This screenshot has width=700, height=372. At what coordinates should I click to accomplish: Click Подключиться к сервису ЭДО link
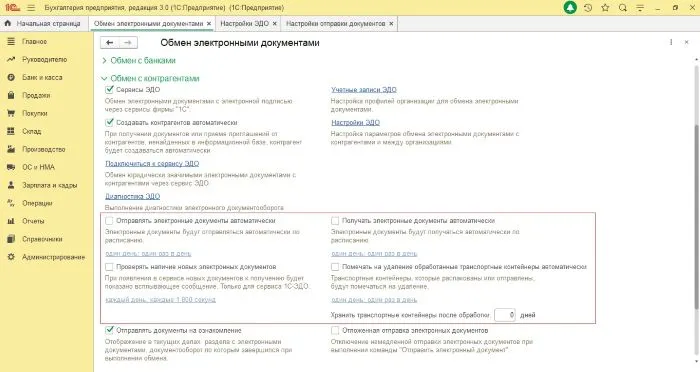tap(152, 164)
